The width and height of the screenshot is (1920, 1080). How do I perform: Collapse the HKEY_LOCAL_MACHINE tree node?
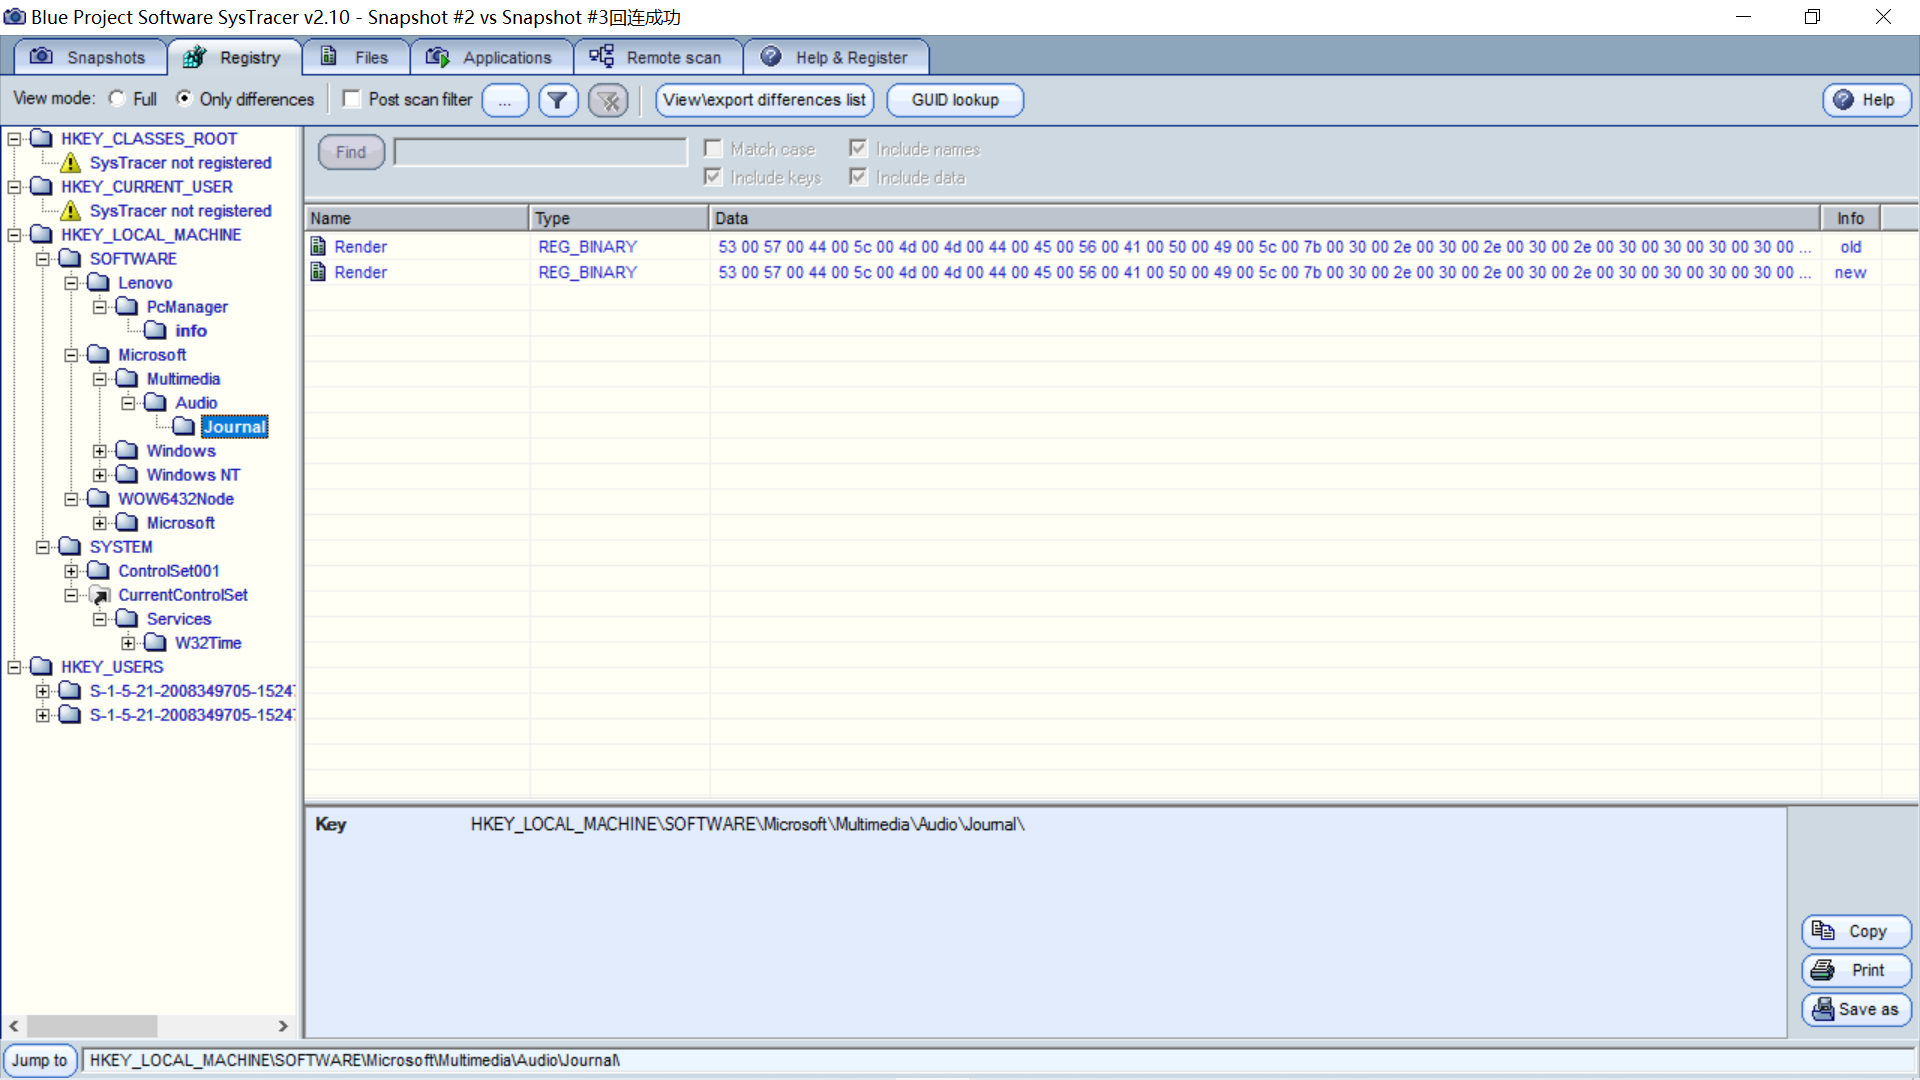14,235
